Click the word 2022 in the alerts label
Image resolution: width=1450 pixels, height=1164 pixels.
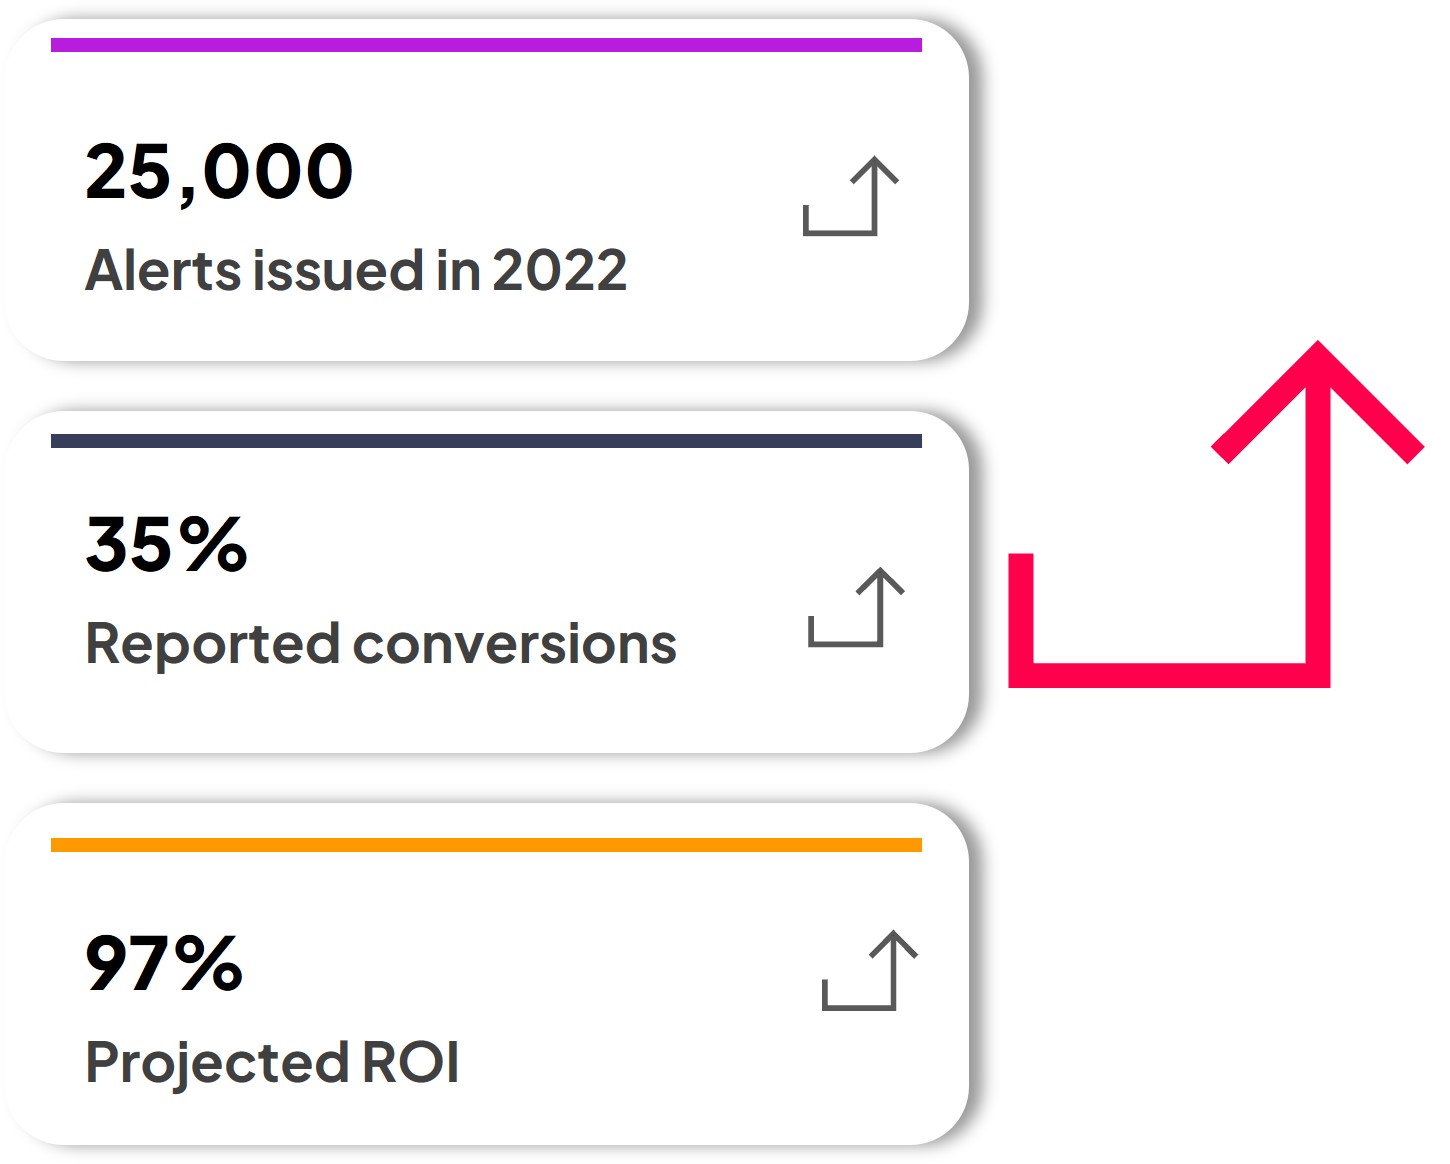coord(559,271)
